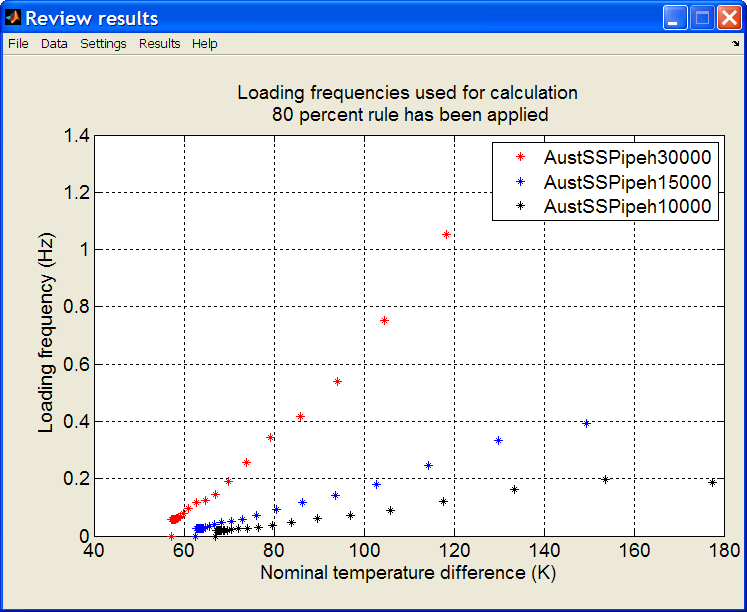The image size is (747, 612).
Task: Click the plot title 'Loading frequencies used for calculation'
Action: (x=408, y=92)
